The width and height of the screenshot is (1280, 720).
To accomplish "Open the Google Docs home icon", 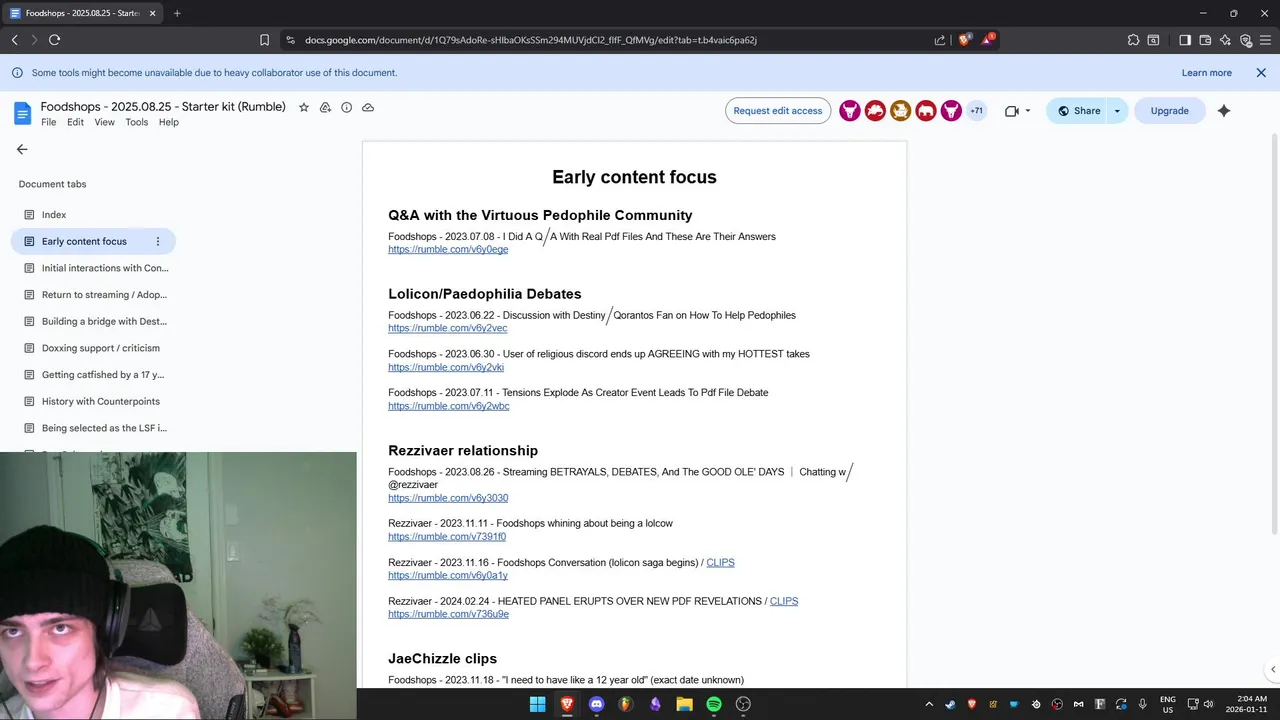I will tap(22, 112).
